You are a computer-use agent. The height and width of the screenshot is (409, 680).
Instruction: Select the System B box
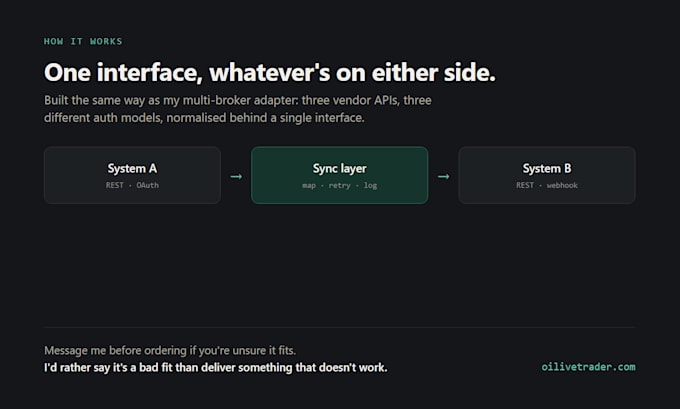(547, 175)
